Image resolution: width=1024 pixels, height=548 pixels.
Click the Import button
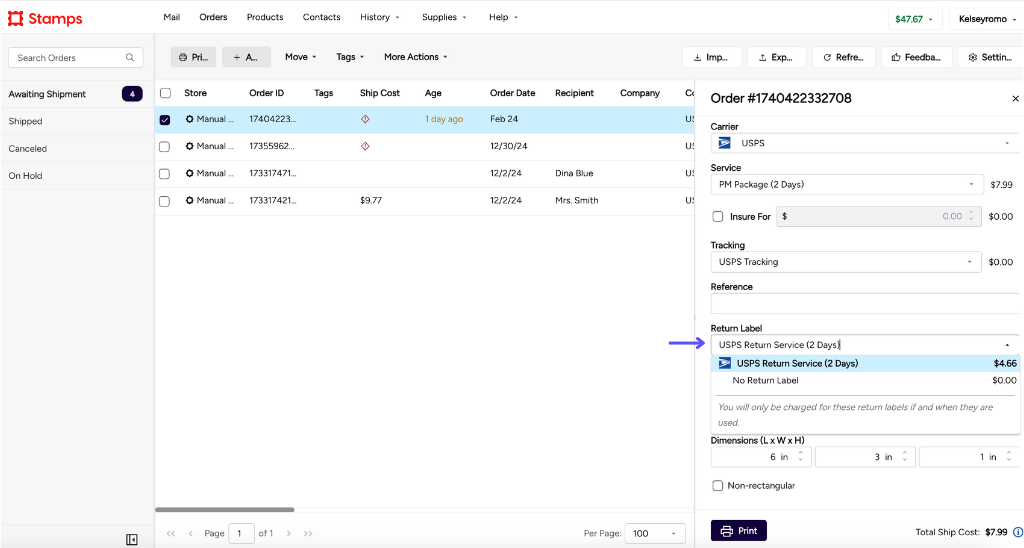click(712, 57)
